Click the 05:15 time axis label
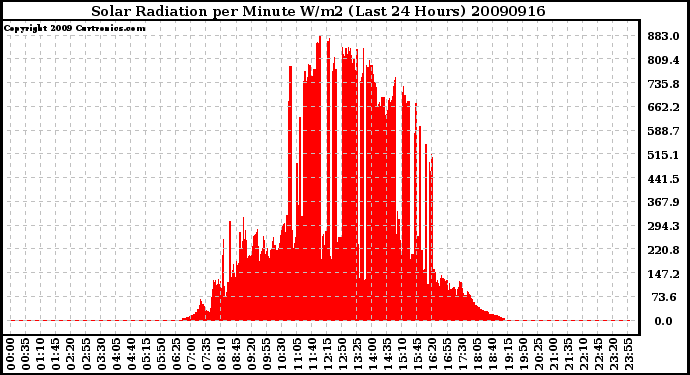Viewport: 690px width, 375px height. coord(146,354)
